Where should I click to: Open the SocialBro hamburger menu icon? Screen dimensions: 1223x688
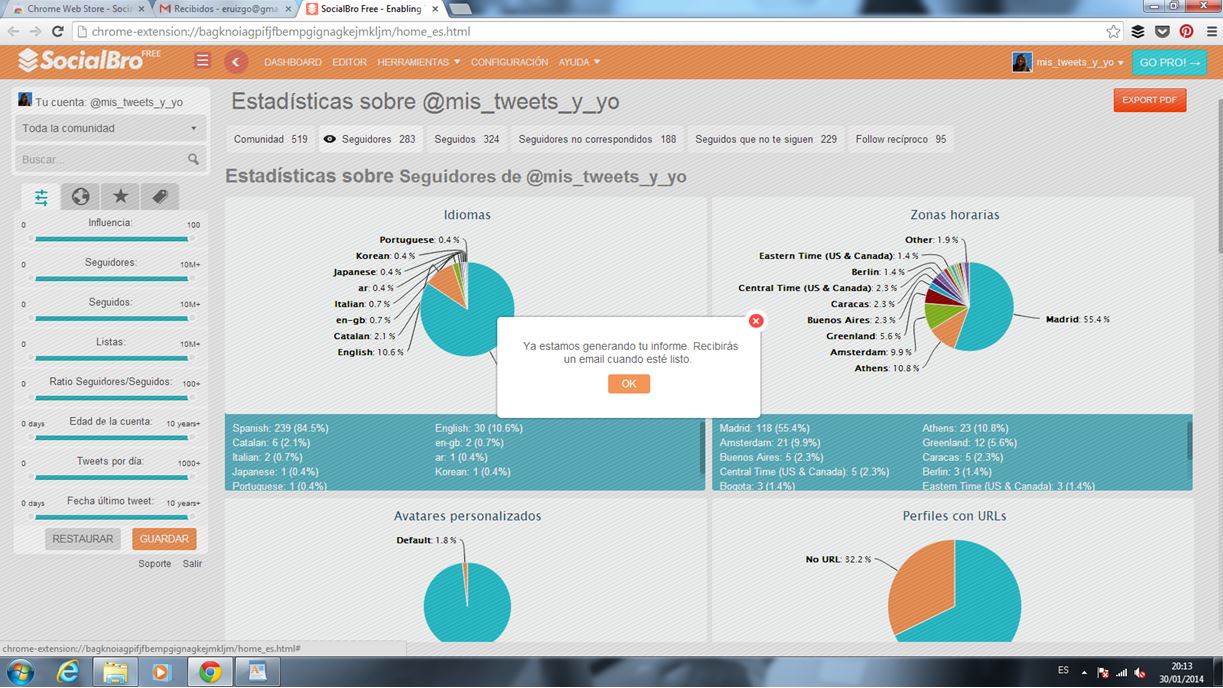point(202,61)
